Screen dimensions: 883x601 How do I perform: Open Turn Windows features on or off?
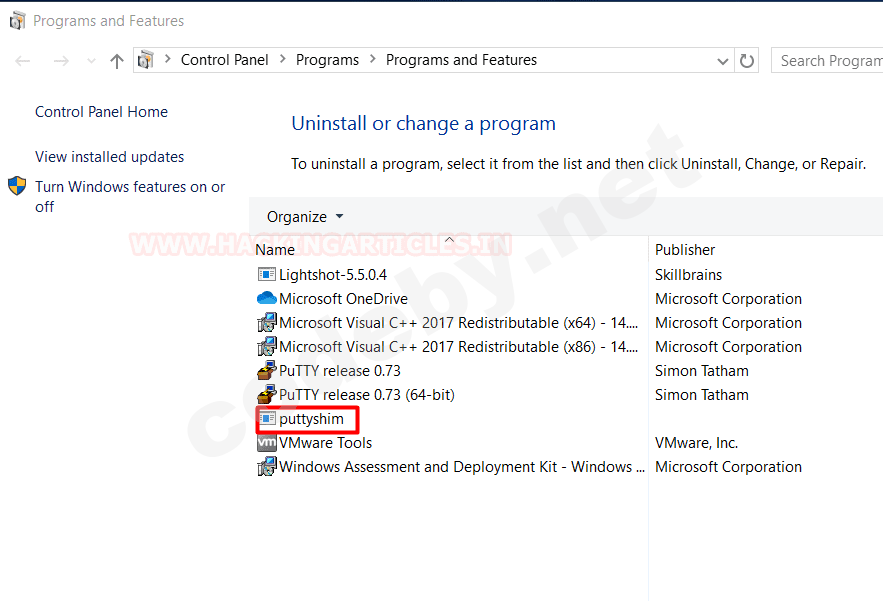click(x=130, y=197)
